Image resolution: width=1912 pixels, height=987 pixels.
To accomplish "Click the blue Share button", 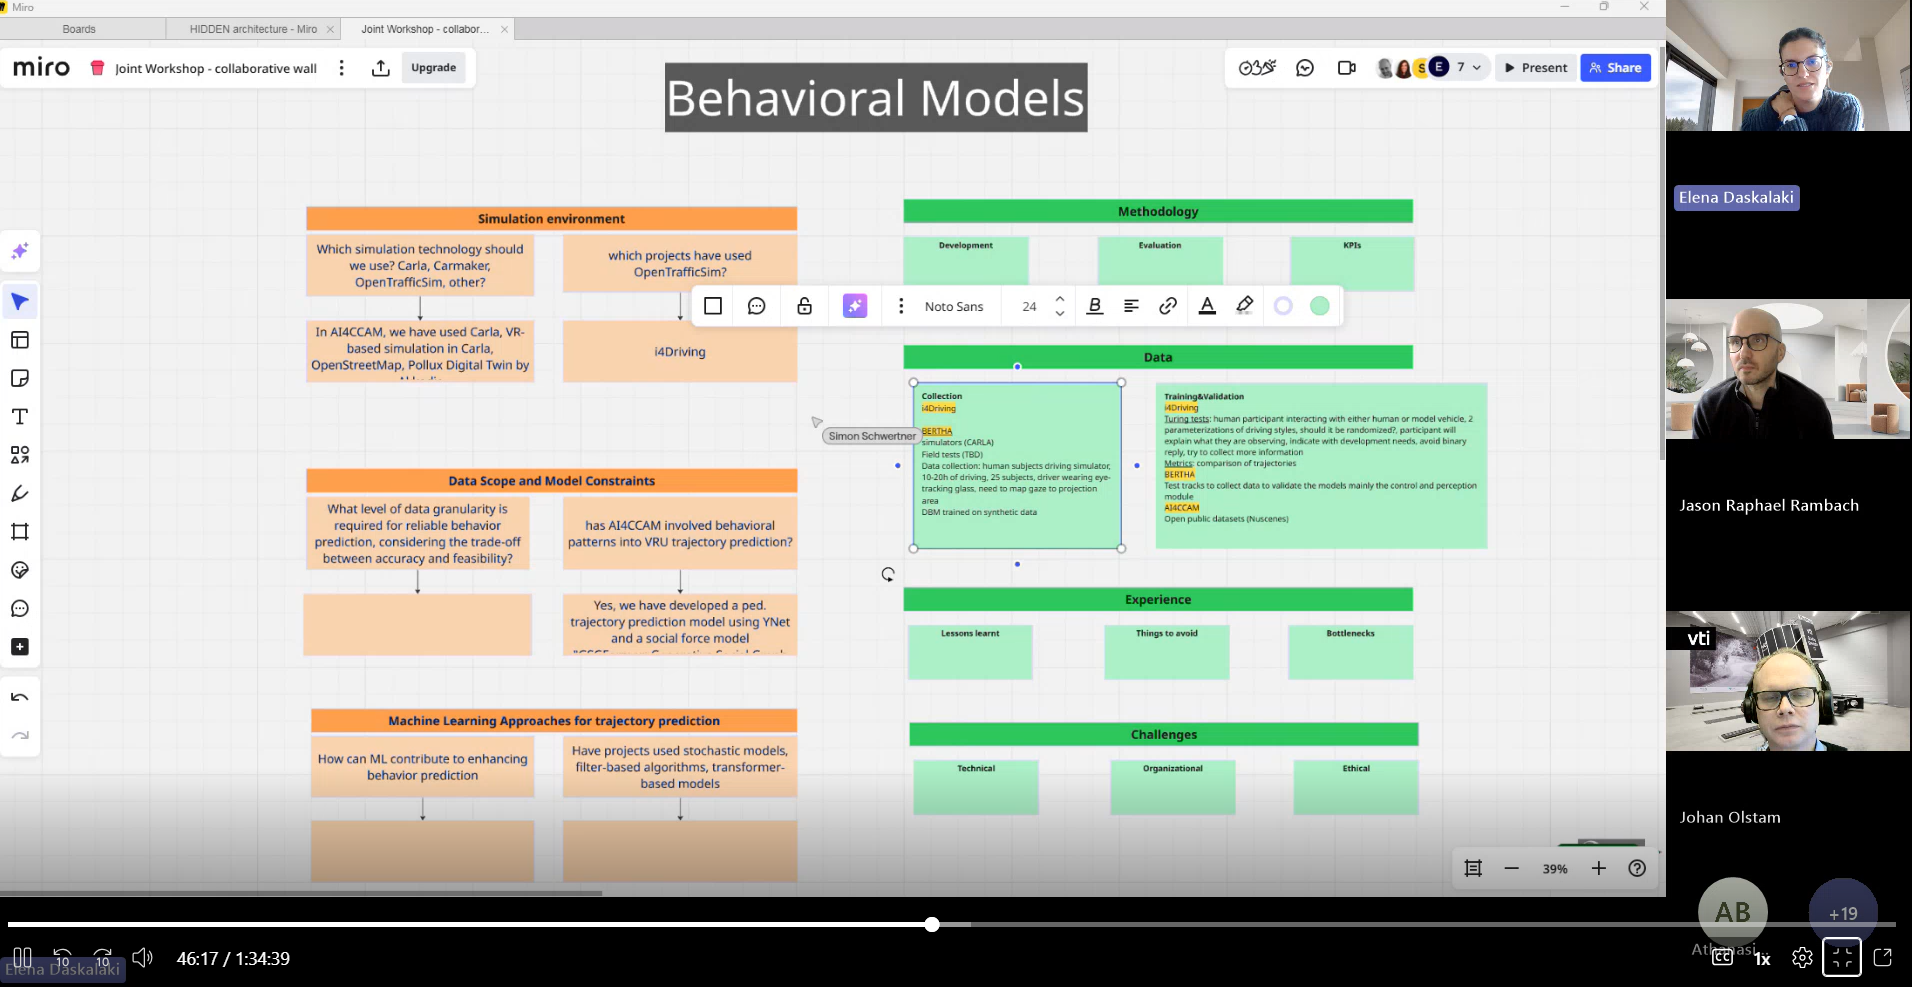I will click(x=1615, y=68).
